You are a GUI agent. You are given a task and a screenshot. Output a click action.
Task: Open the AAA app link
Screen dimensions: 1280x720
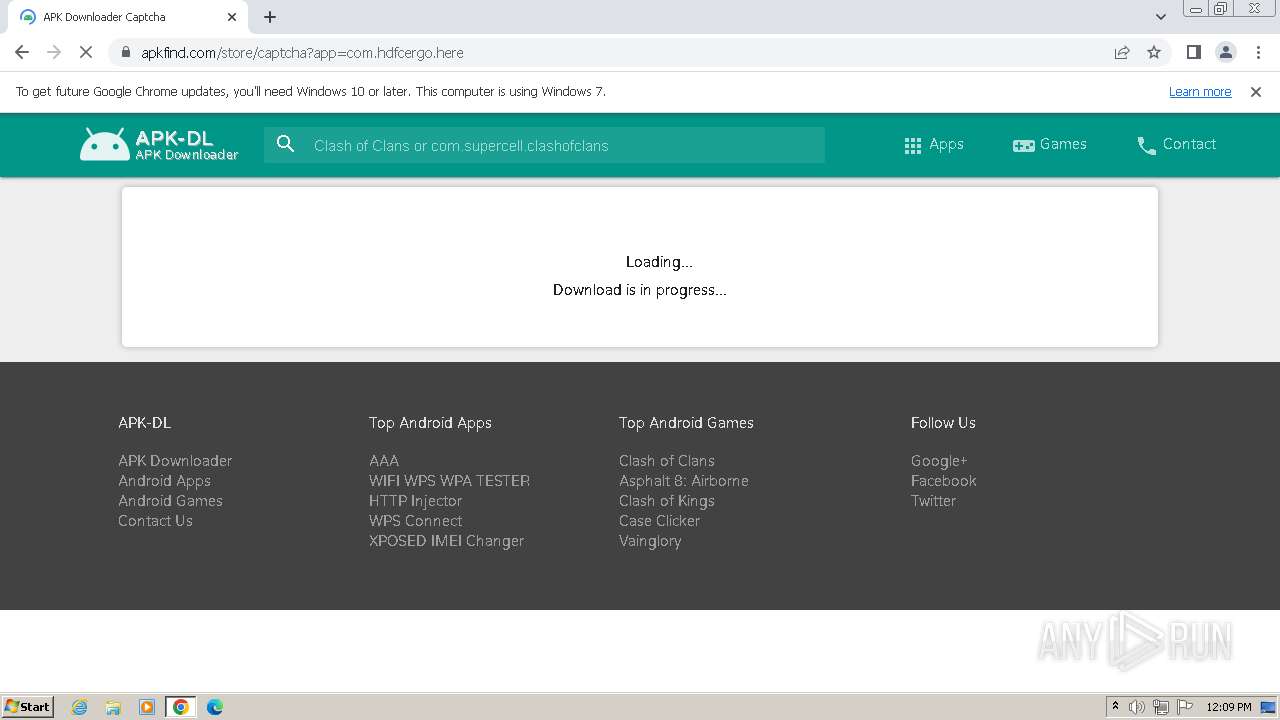coord(384,461)
